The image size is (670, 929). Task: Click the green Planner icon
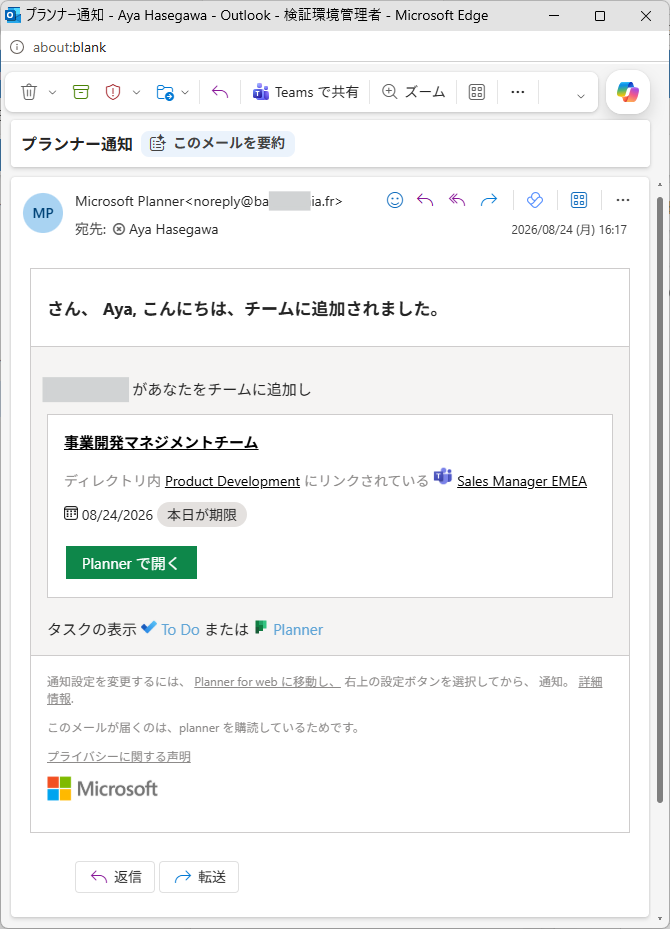261,627
